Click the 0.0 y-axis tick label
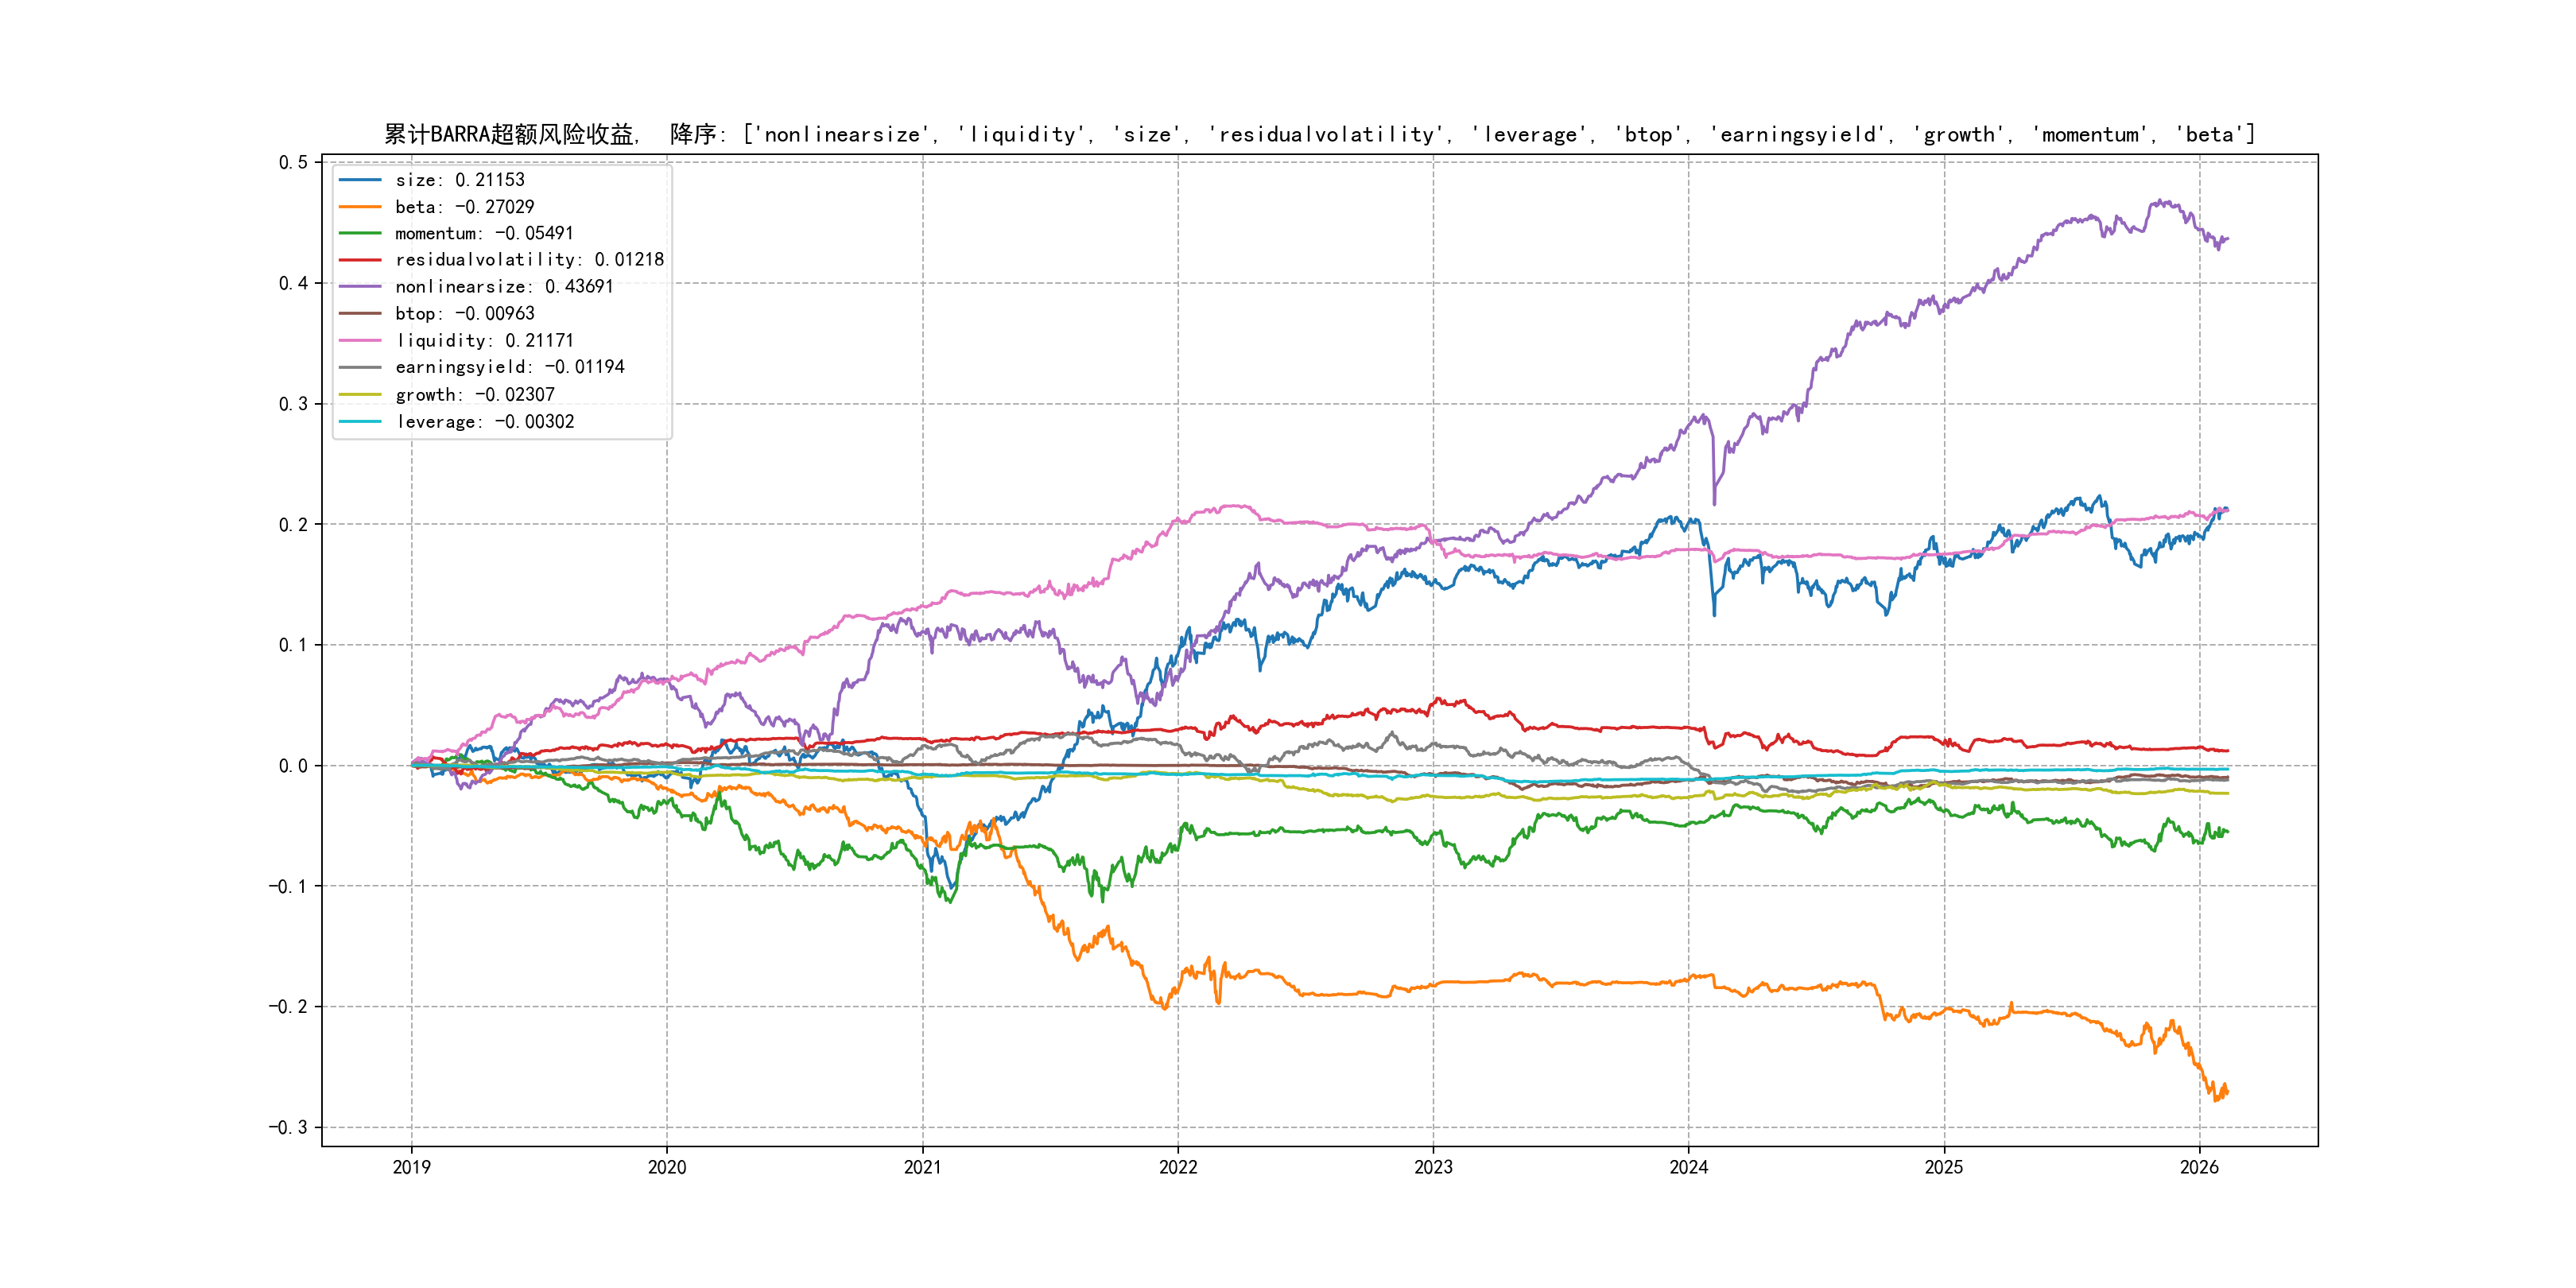This screenshot has width=2576, height=1288. [x=293, y=766]
